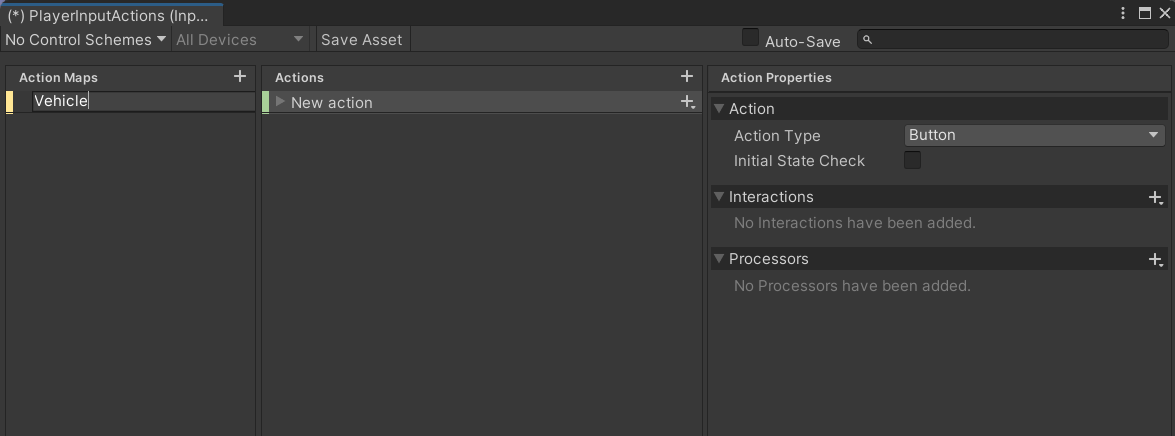
Task: Collapse the Action foldout header
Action: coord(719,109)
